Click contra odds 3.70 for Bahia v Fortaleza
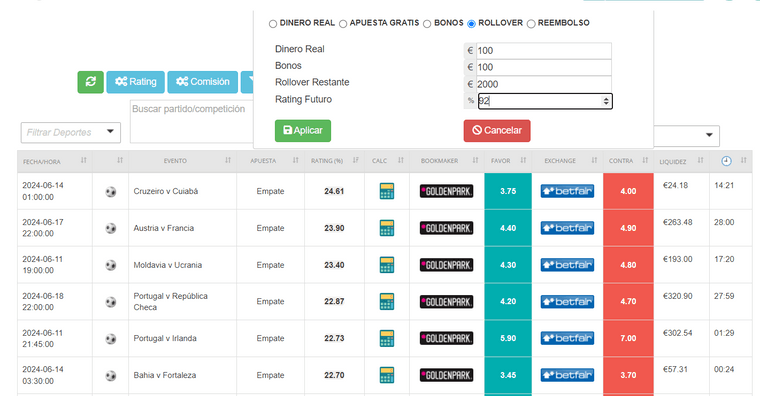This screenshot has width=760, height=396. pyautogui.click(x=628, y=375)
